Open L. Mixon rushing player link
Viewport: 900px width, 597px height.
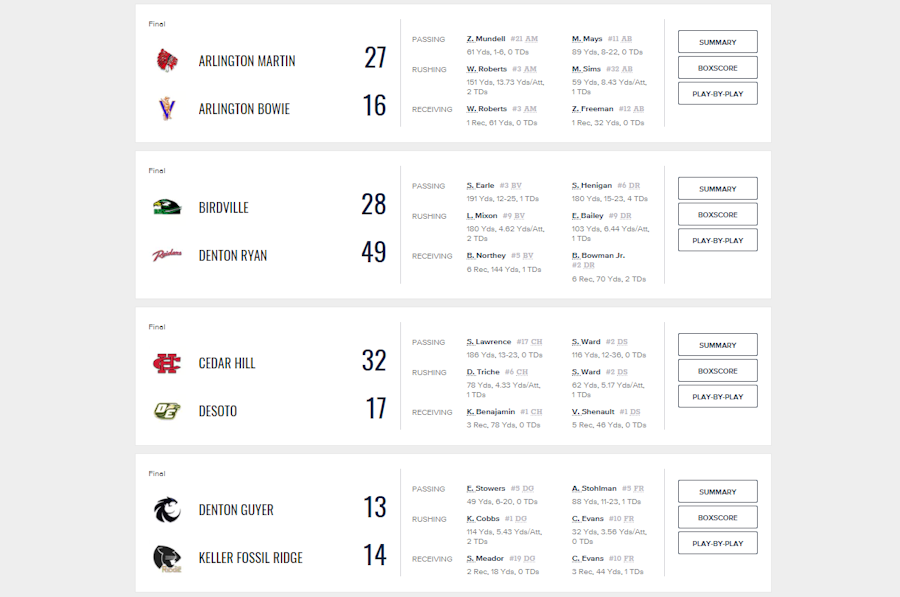pyautogui.click(x=482, y=216)
